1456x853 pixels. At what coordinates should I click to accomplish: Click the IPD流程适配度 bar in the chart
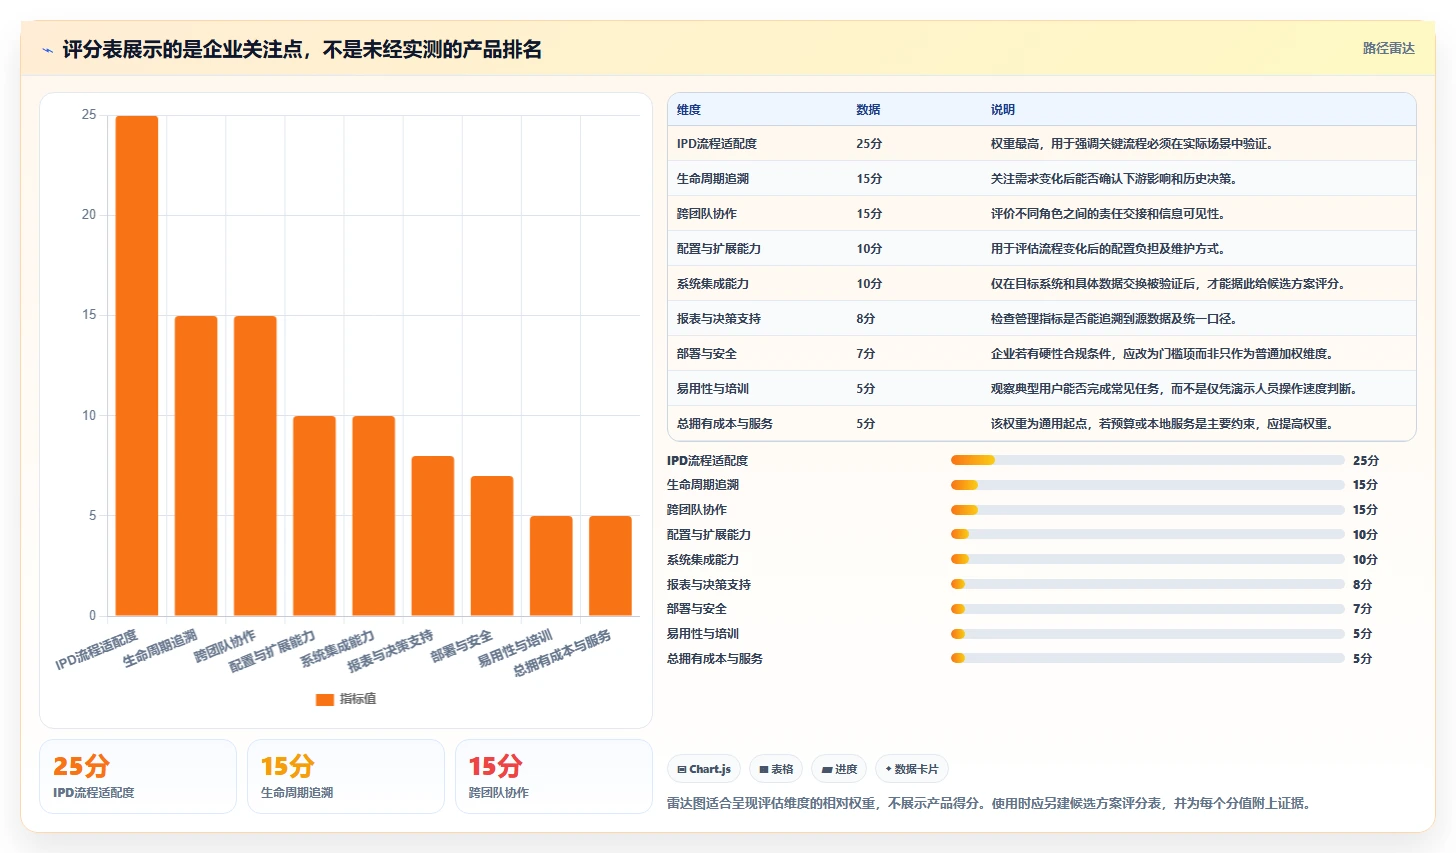tap(137, 366)
